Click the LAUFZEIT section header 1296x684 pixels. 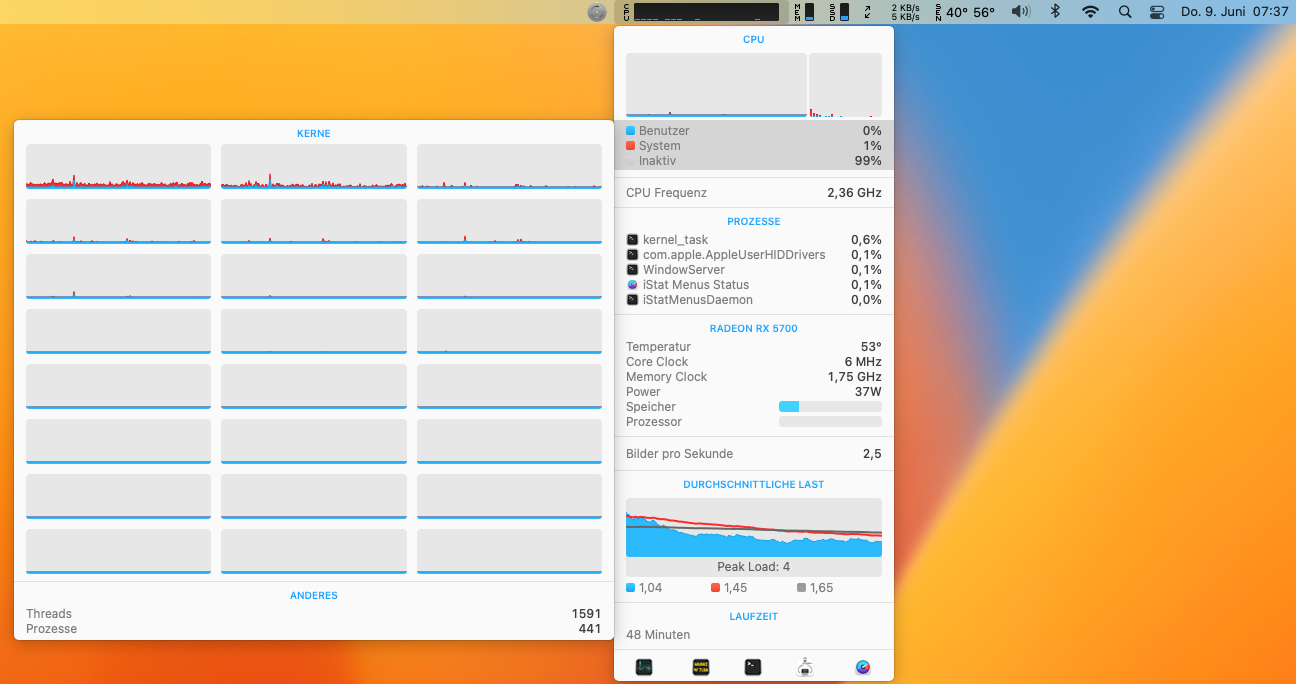tap(754, 617)
